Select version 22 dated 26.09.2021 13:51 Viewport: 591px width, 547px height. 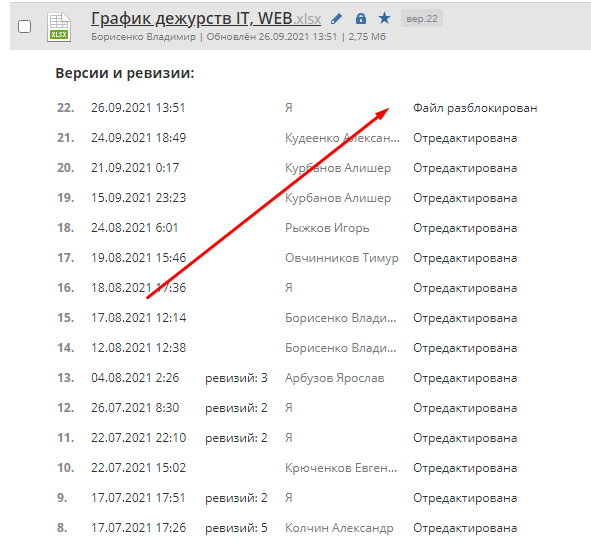point(138,108)
